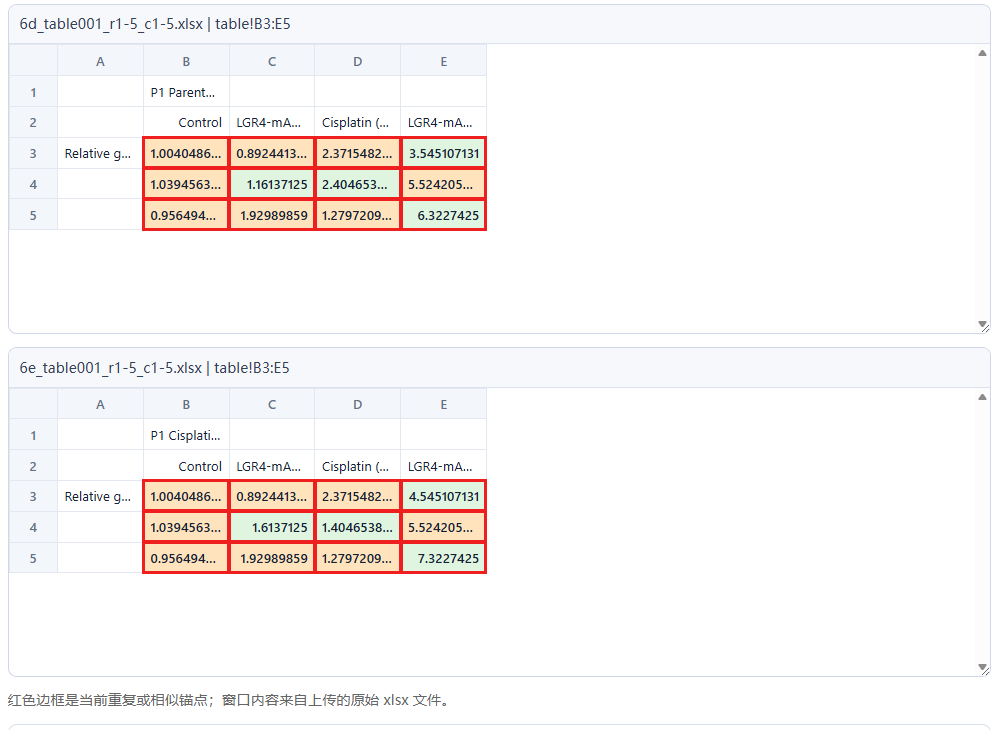Select LGR4-mA... cell in column C of 6d
The height and width of the screenshot is (730, 1003).
tap(272, 122)
